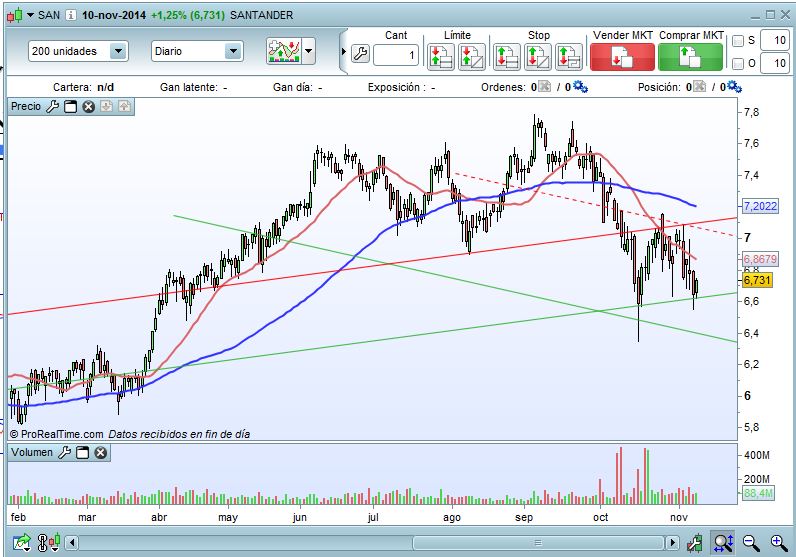Click the Exposición label

point(397,87)
